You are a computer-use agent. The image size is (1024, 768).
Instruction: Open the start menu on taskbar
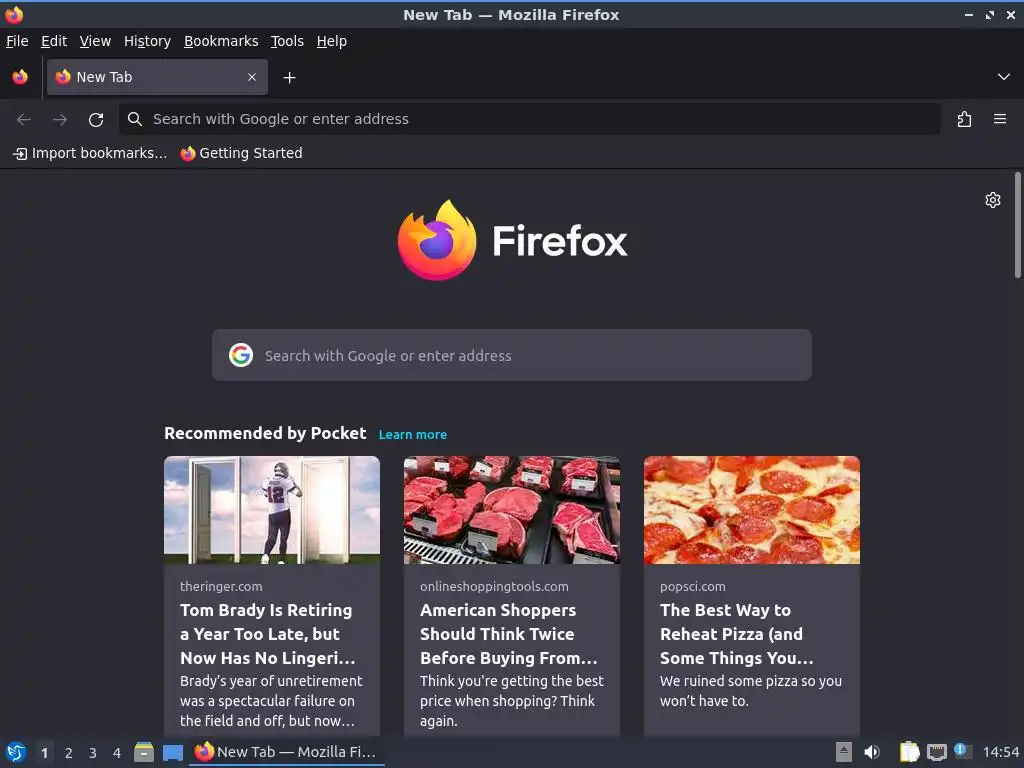(16, 752)
